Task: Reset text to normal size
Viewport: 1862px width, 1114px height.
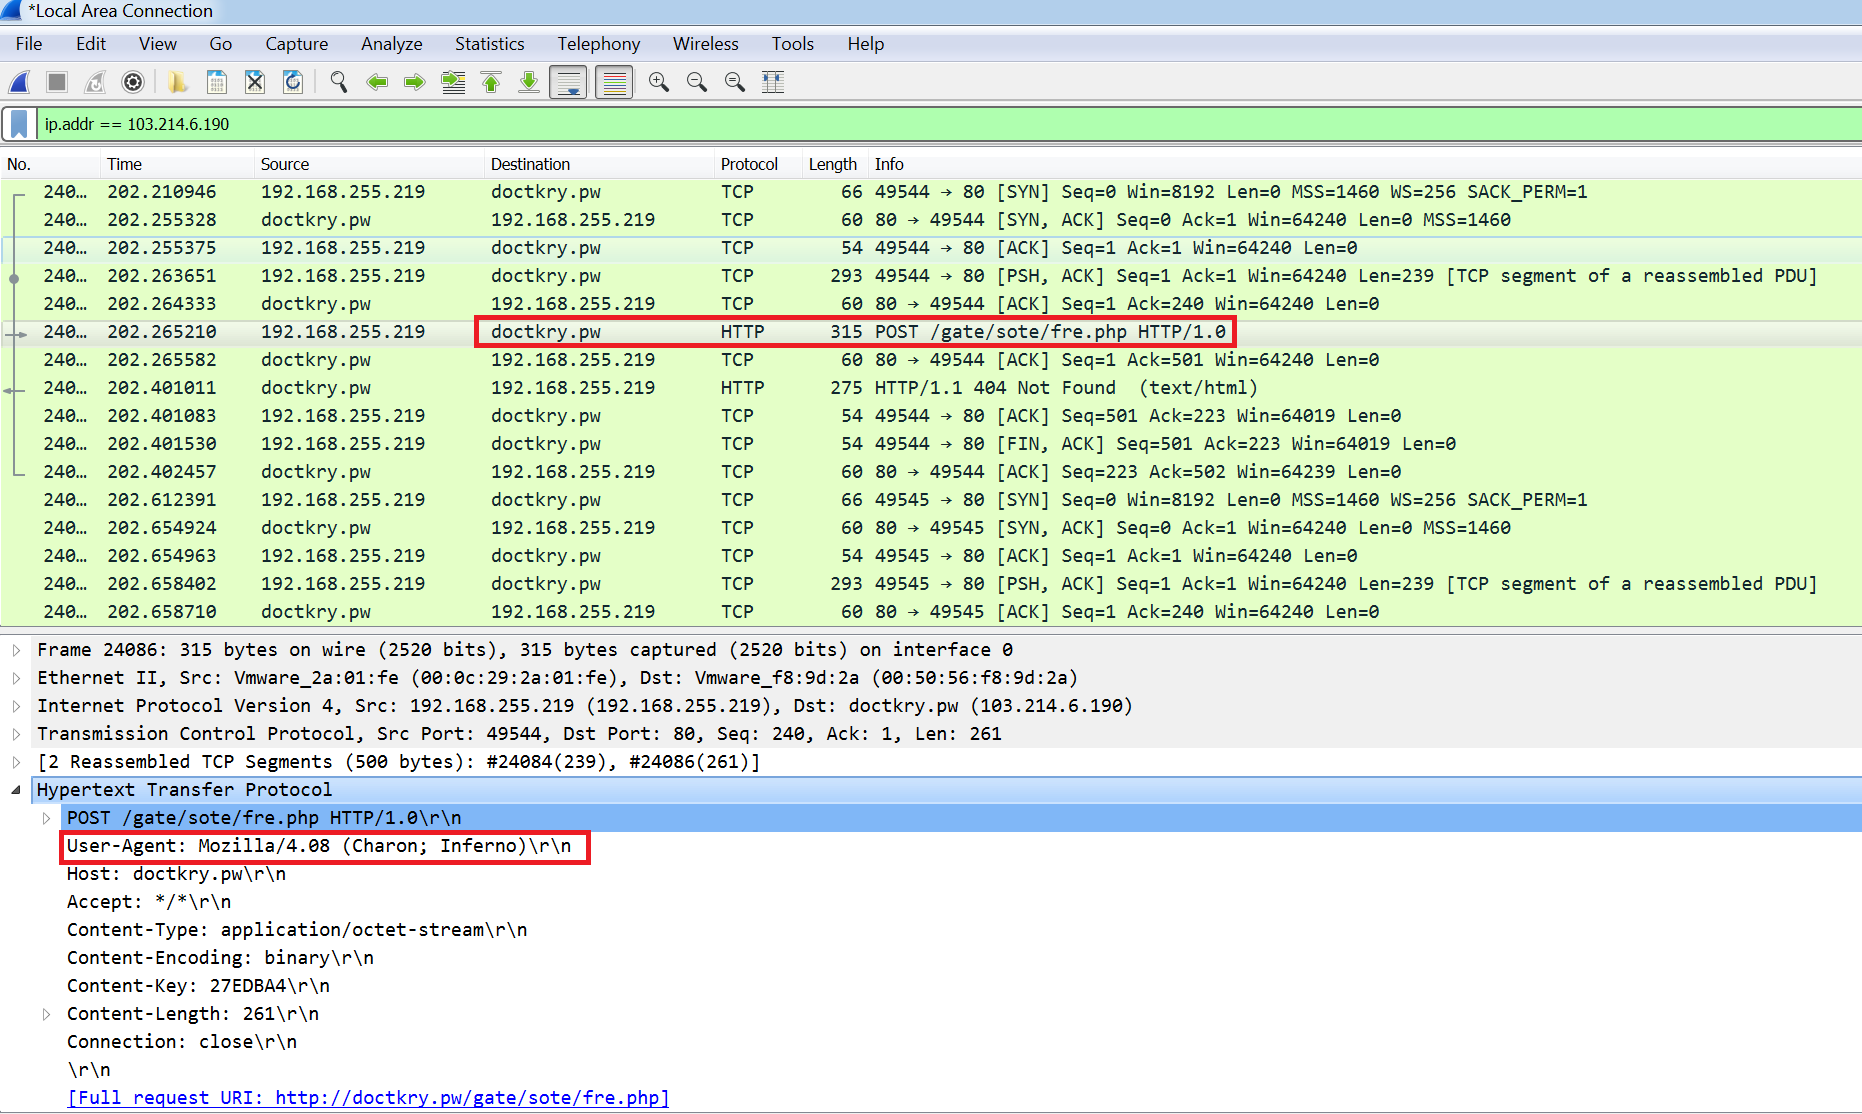Action: [735, 82]
